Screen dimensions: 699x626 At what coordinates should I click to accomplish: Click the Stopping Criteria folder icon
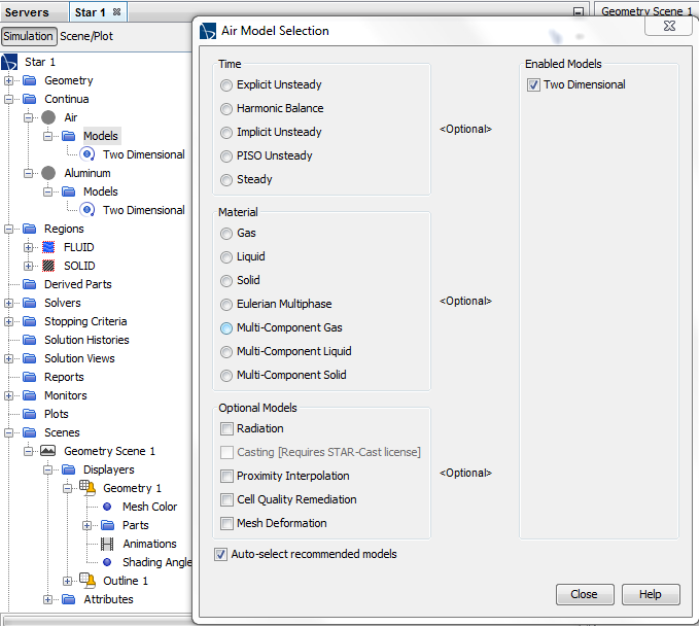pos(29,321)
